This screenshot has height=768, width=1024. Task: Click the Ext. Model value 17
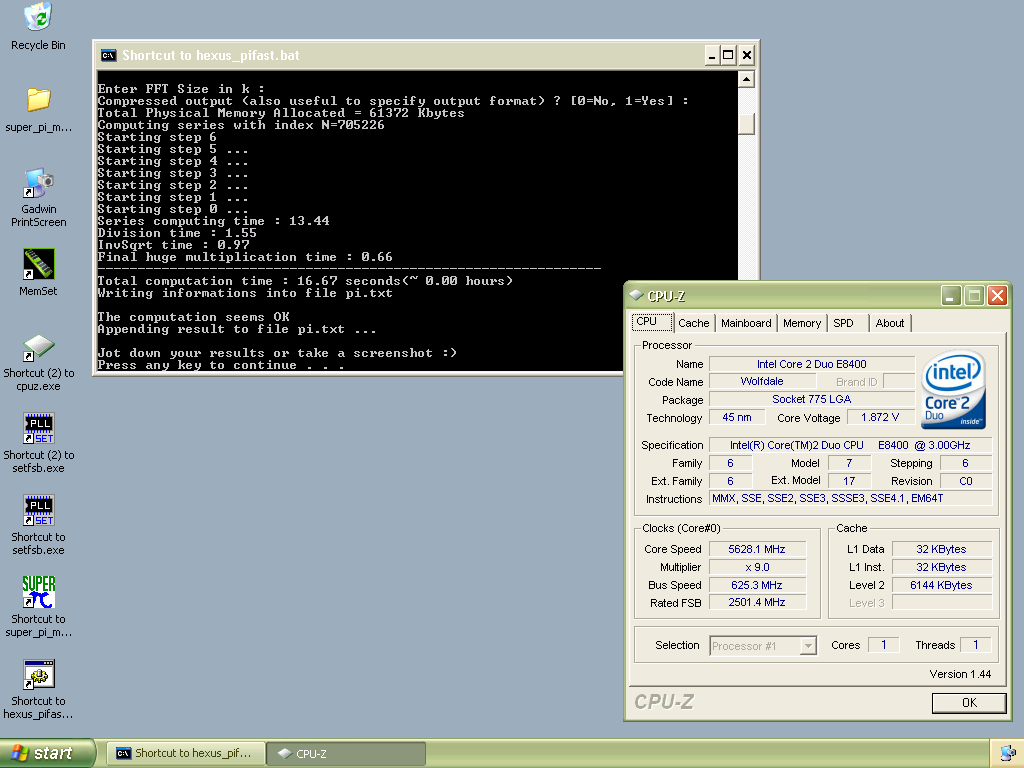click(x=849, y=481)
